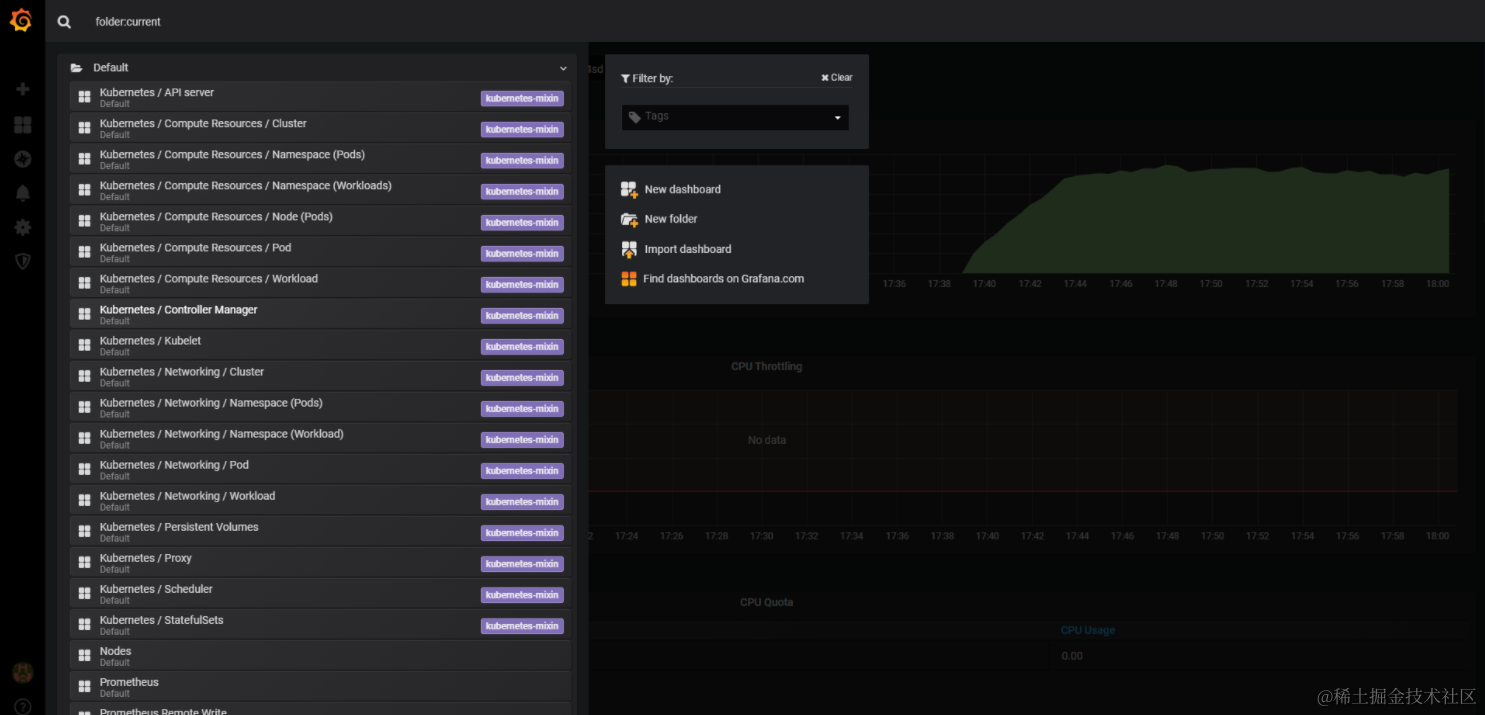This screenshot has width=1485, height=715.
Task: Click the Import dashboard icon
Action: (x=629, y=249)
